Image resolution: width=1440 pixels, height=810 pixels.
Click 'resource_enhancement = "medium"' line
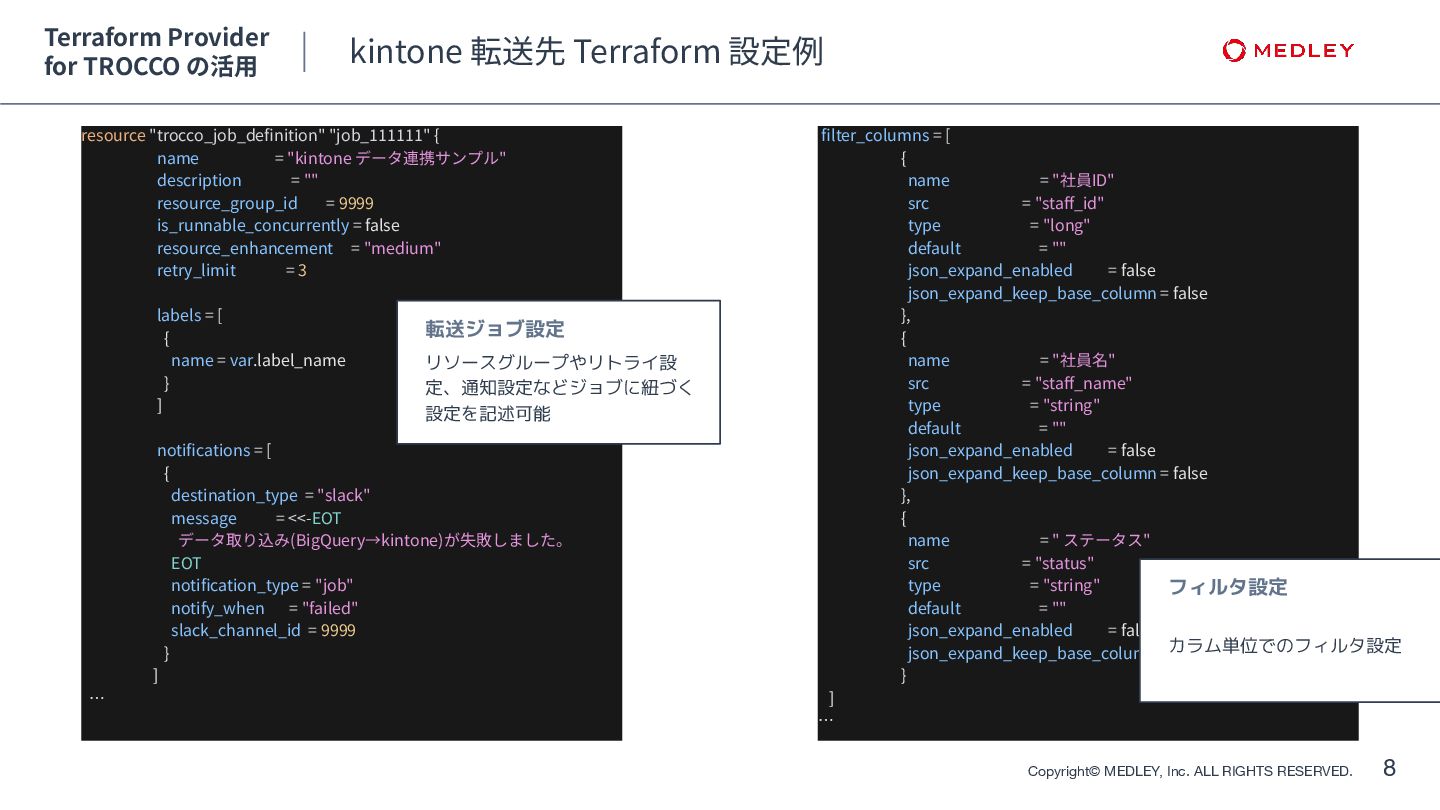pyautogui.click(x=299, y=248)
